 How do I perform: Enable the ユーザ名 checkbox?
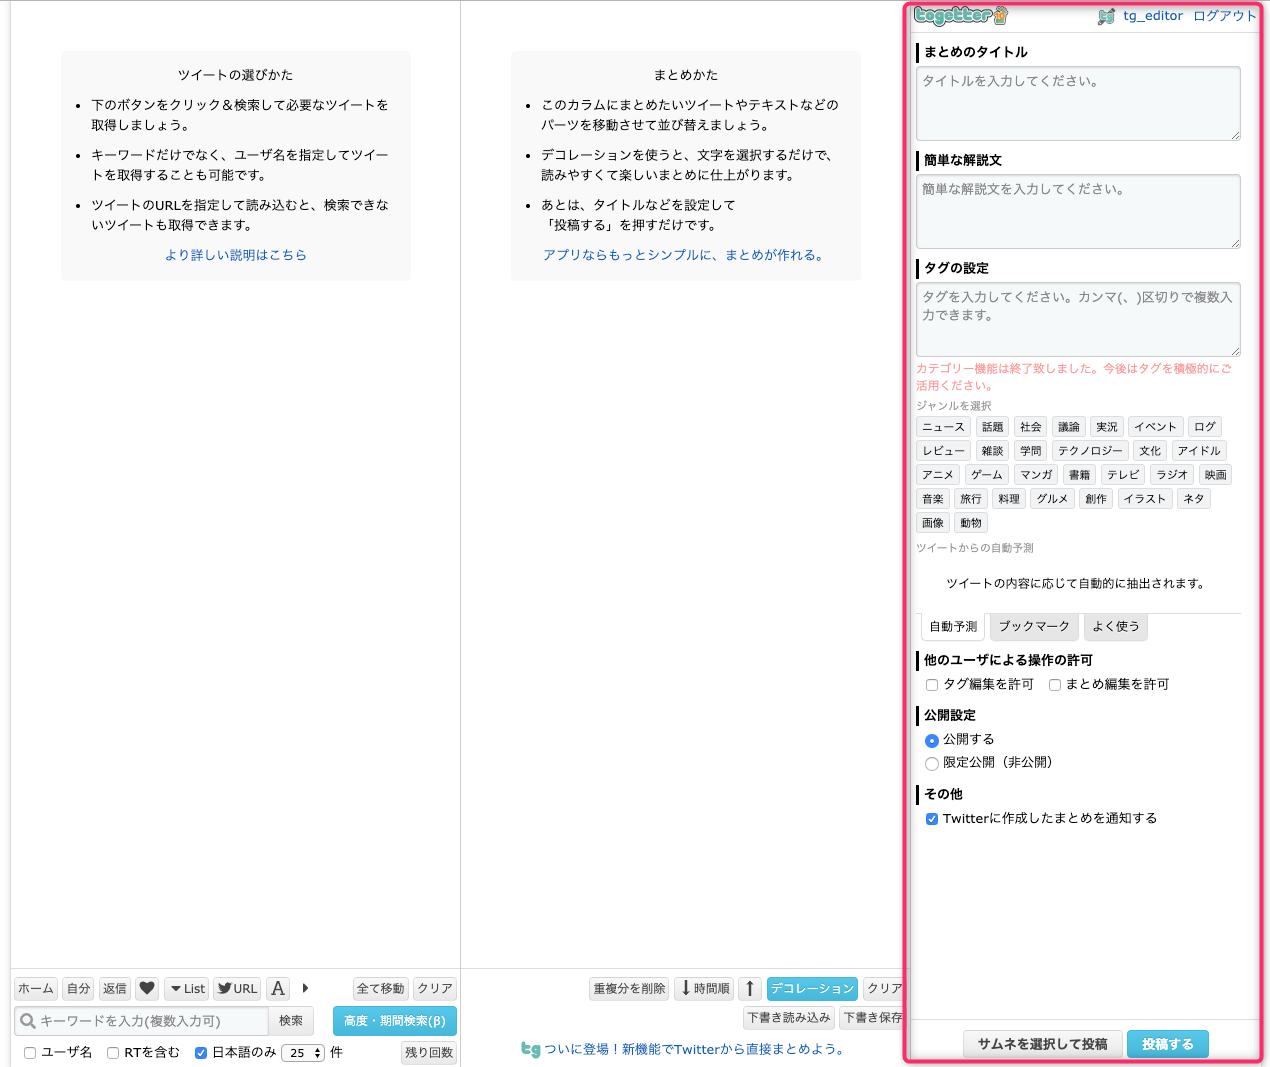point(30,1053)
